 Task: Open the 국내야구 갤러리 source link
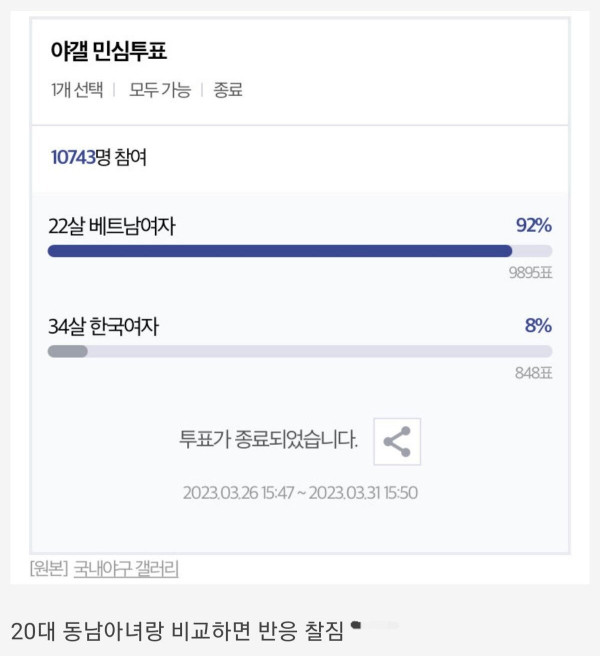[125, 569]
